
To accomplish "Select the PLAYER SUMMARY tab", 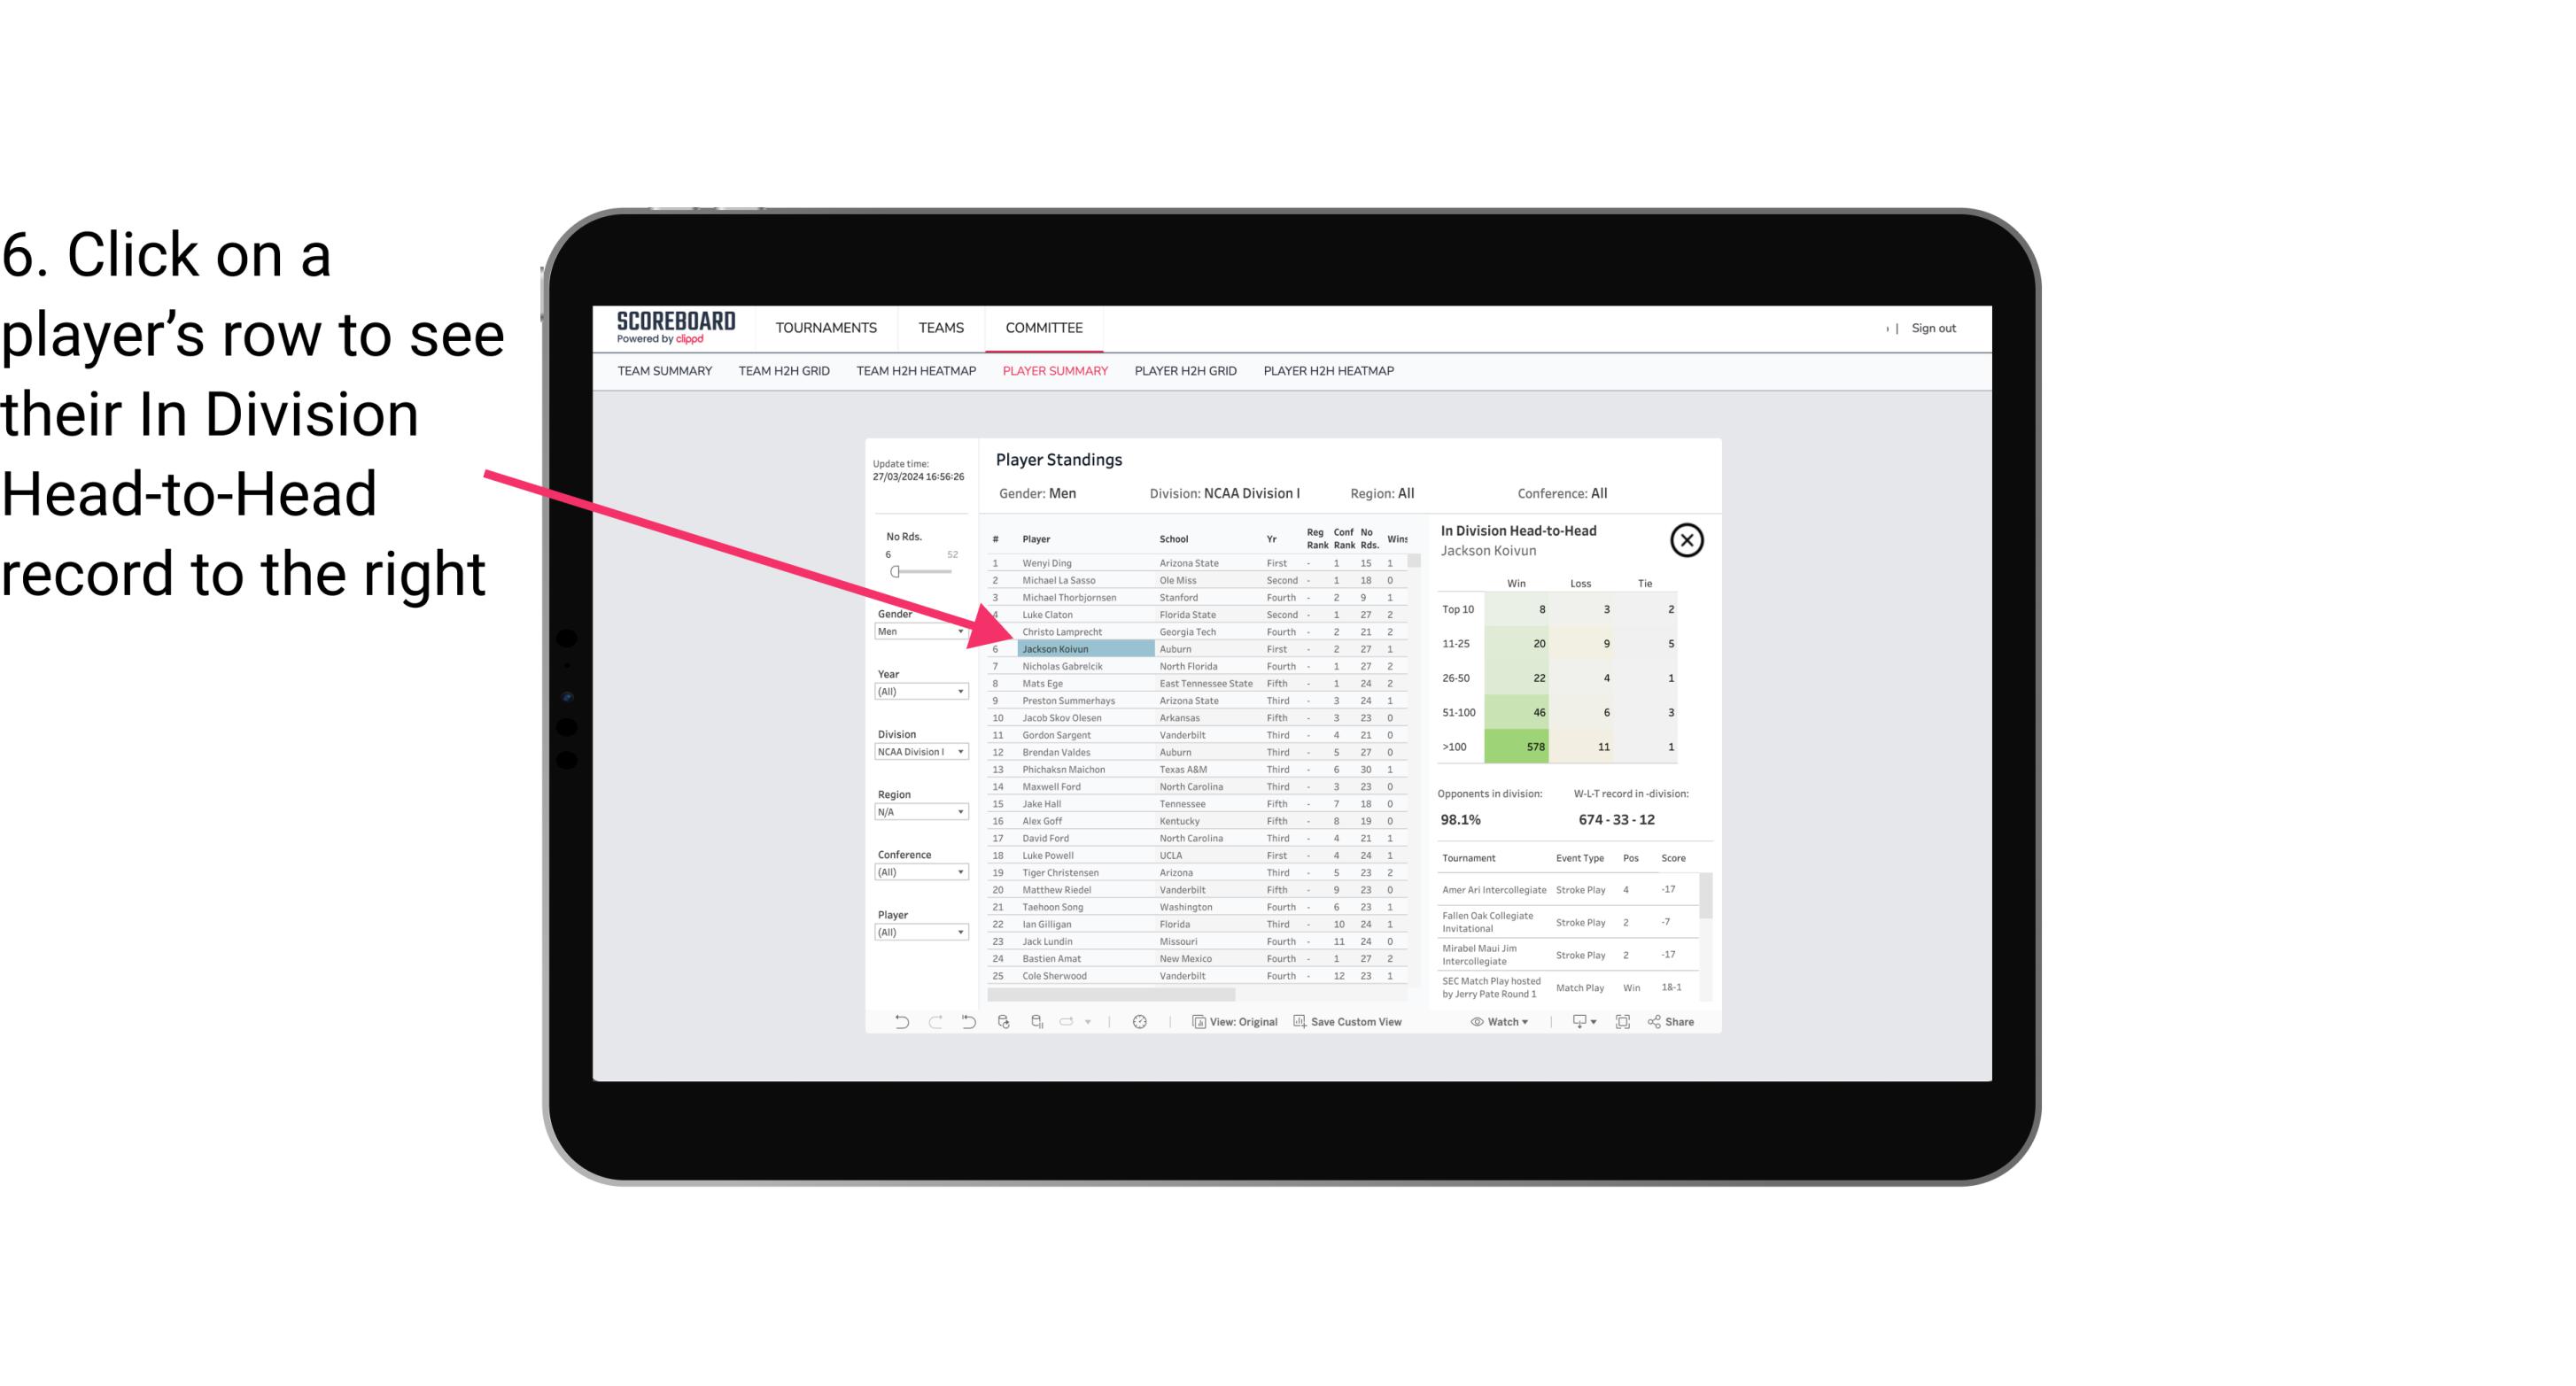I will pyautogui.click(x=1055, y=372).
